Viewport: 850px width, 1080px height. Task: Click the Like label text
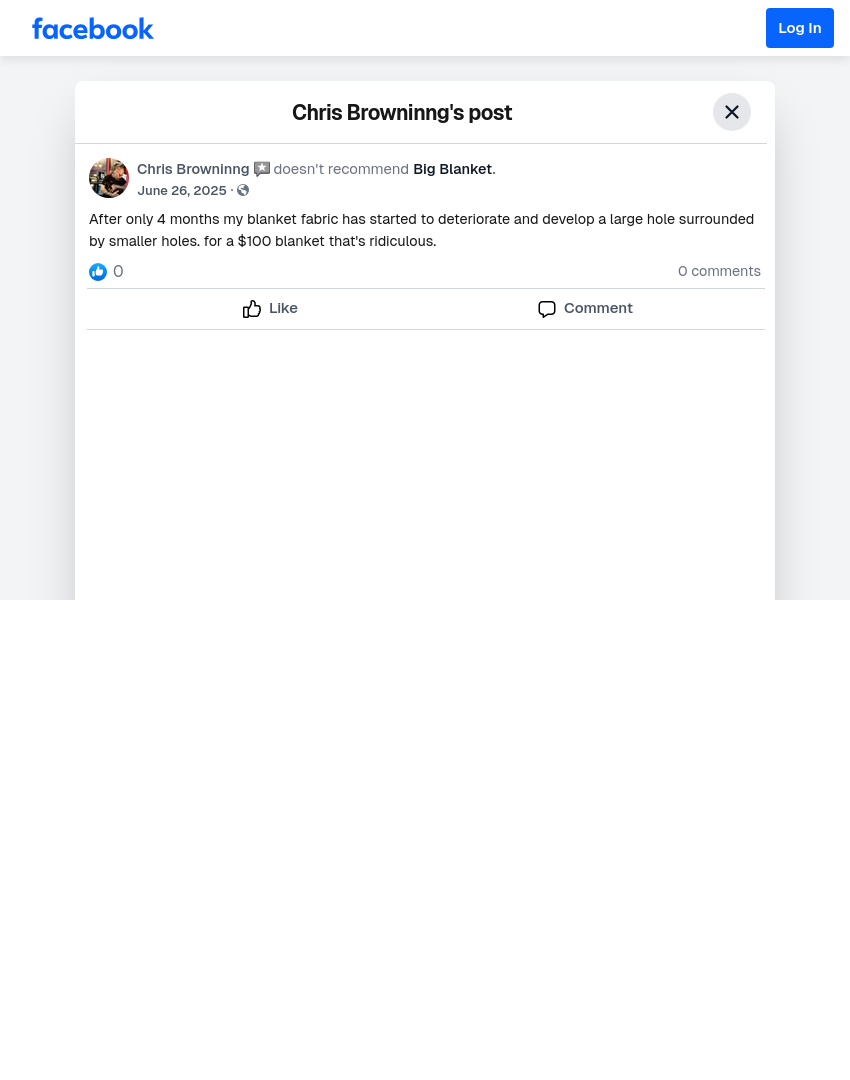283,309
